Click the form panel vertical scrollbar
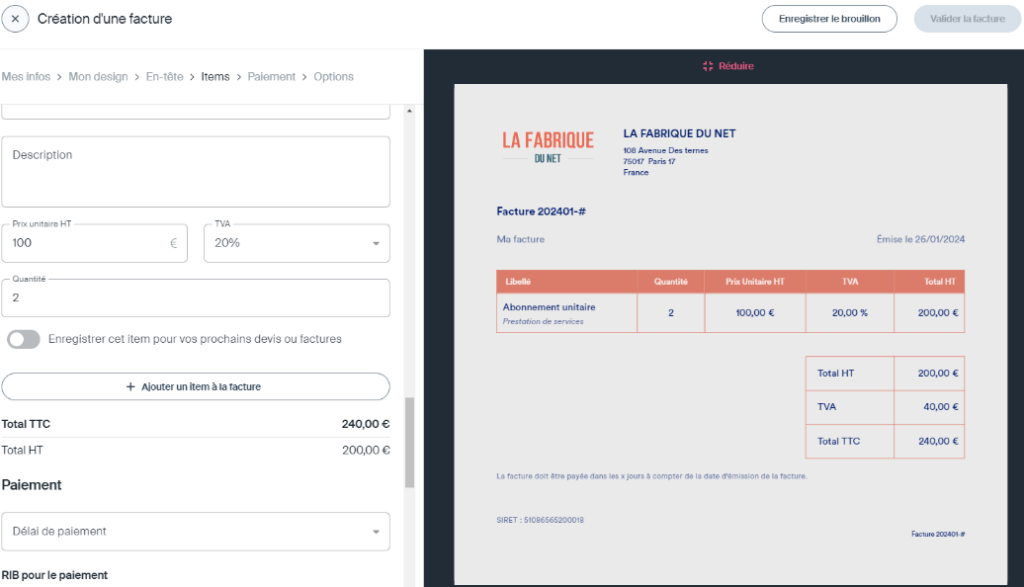This screenshot has width=1024, height=587. [x=409, y=442]
